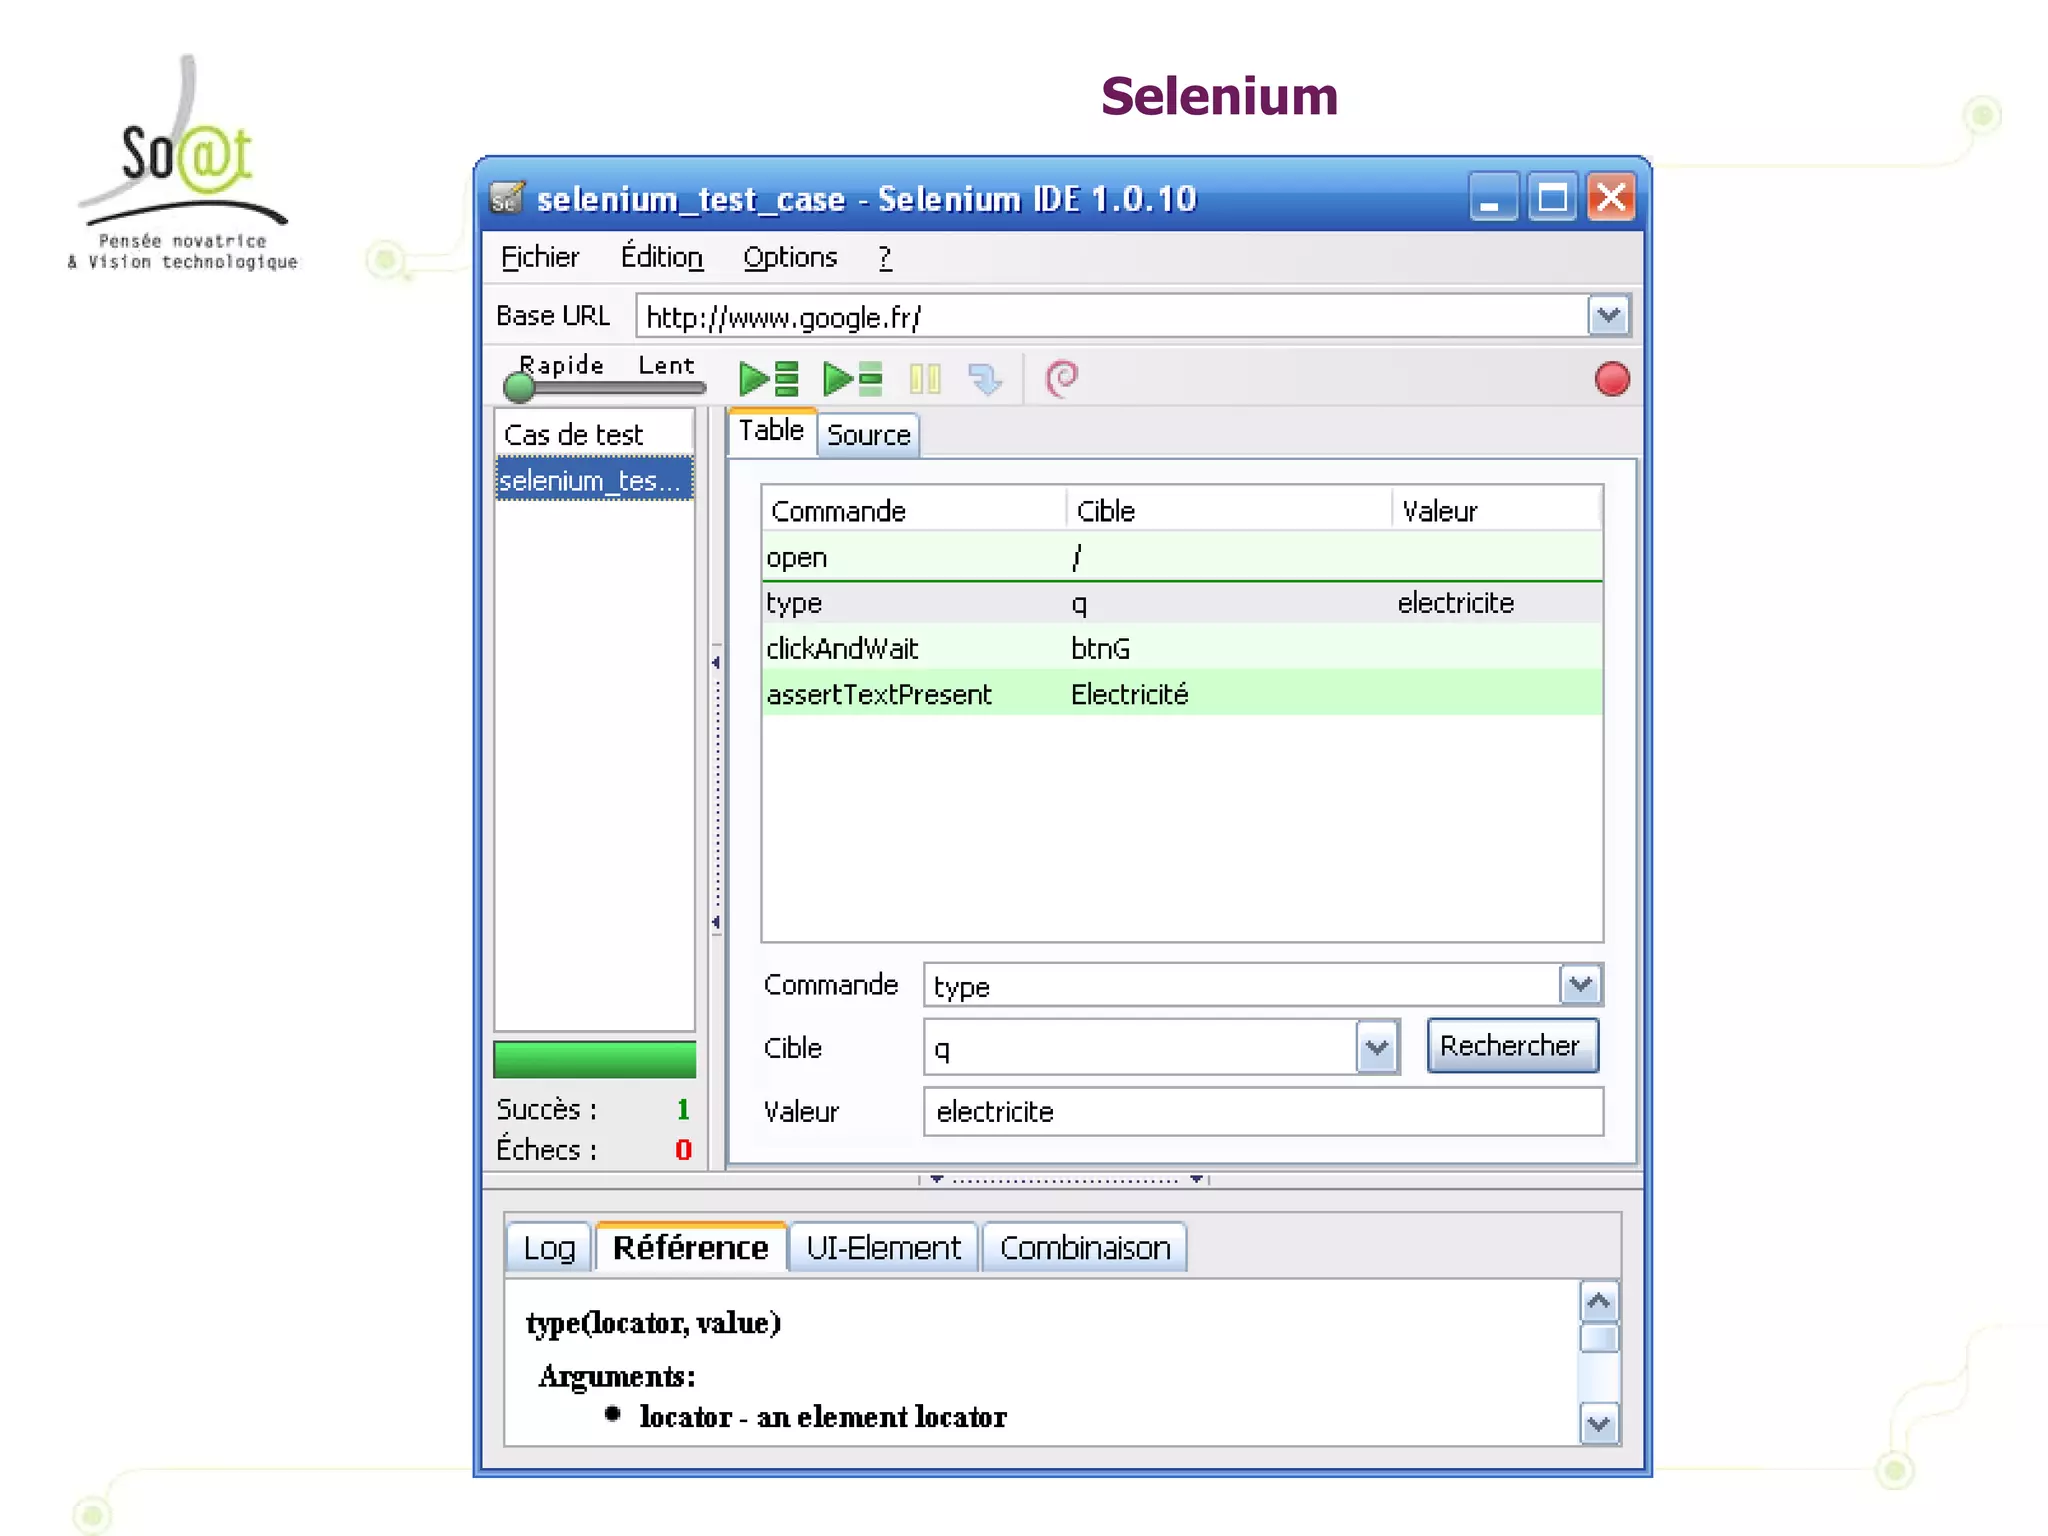Screen dimensions: 2048x1536
Task: Open the Options menu
Action: (789, 258)
